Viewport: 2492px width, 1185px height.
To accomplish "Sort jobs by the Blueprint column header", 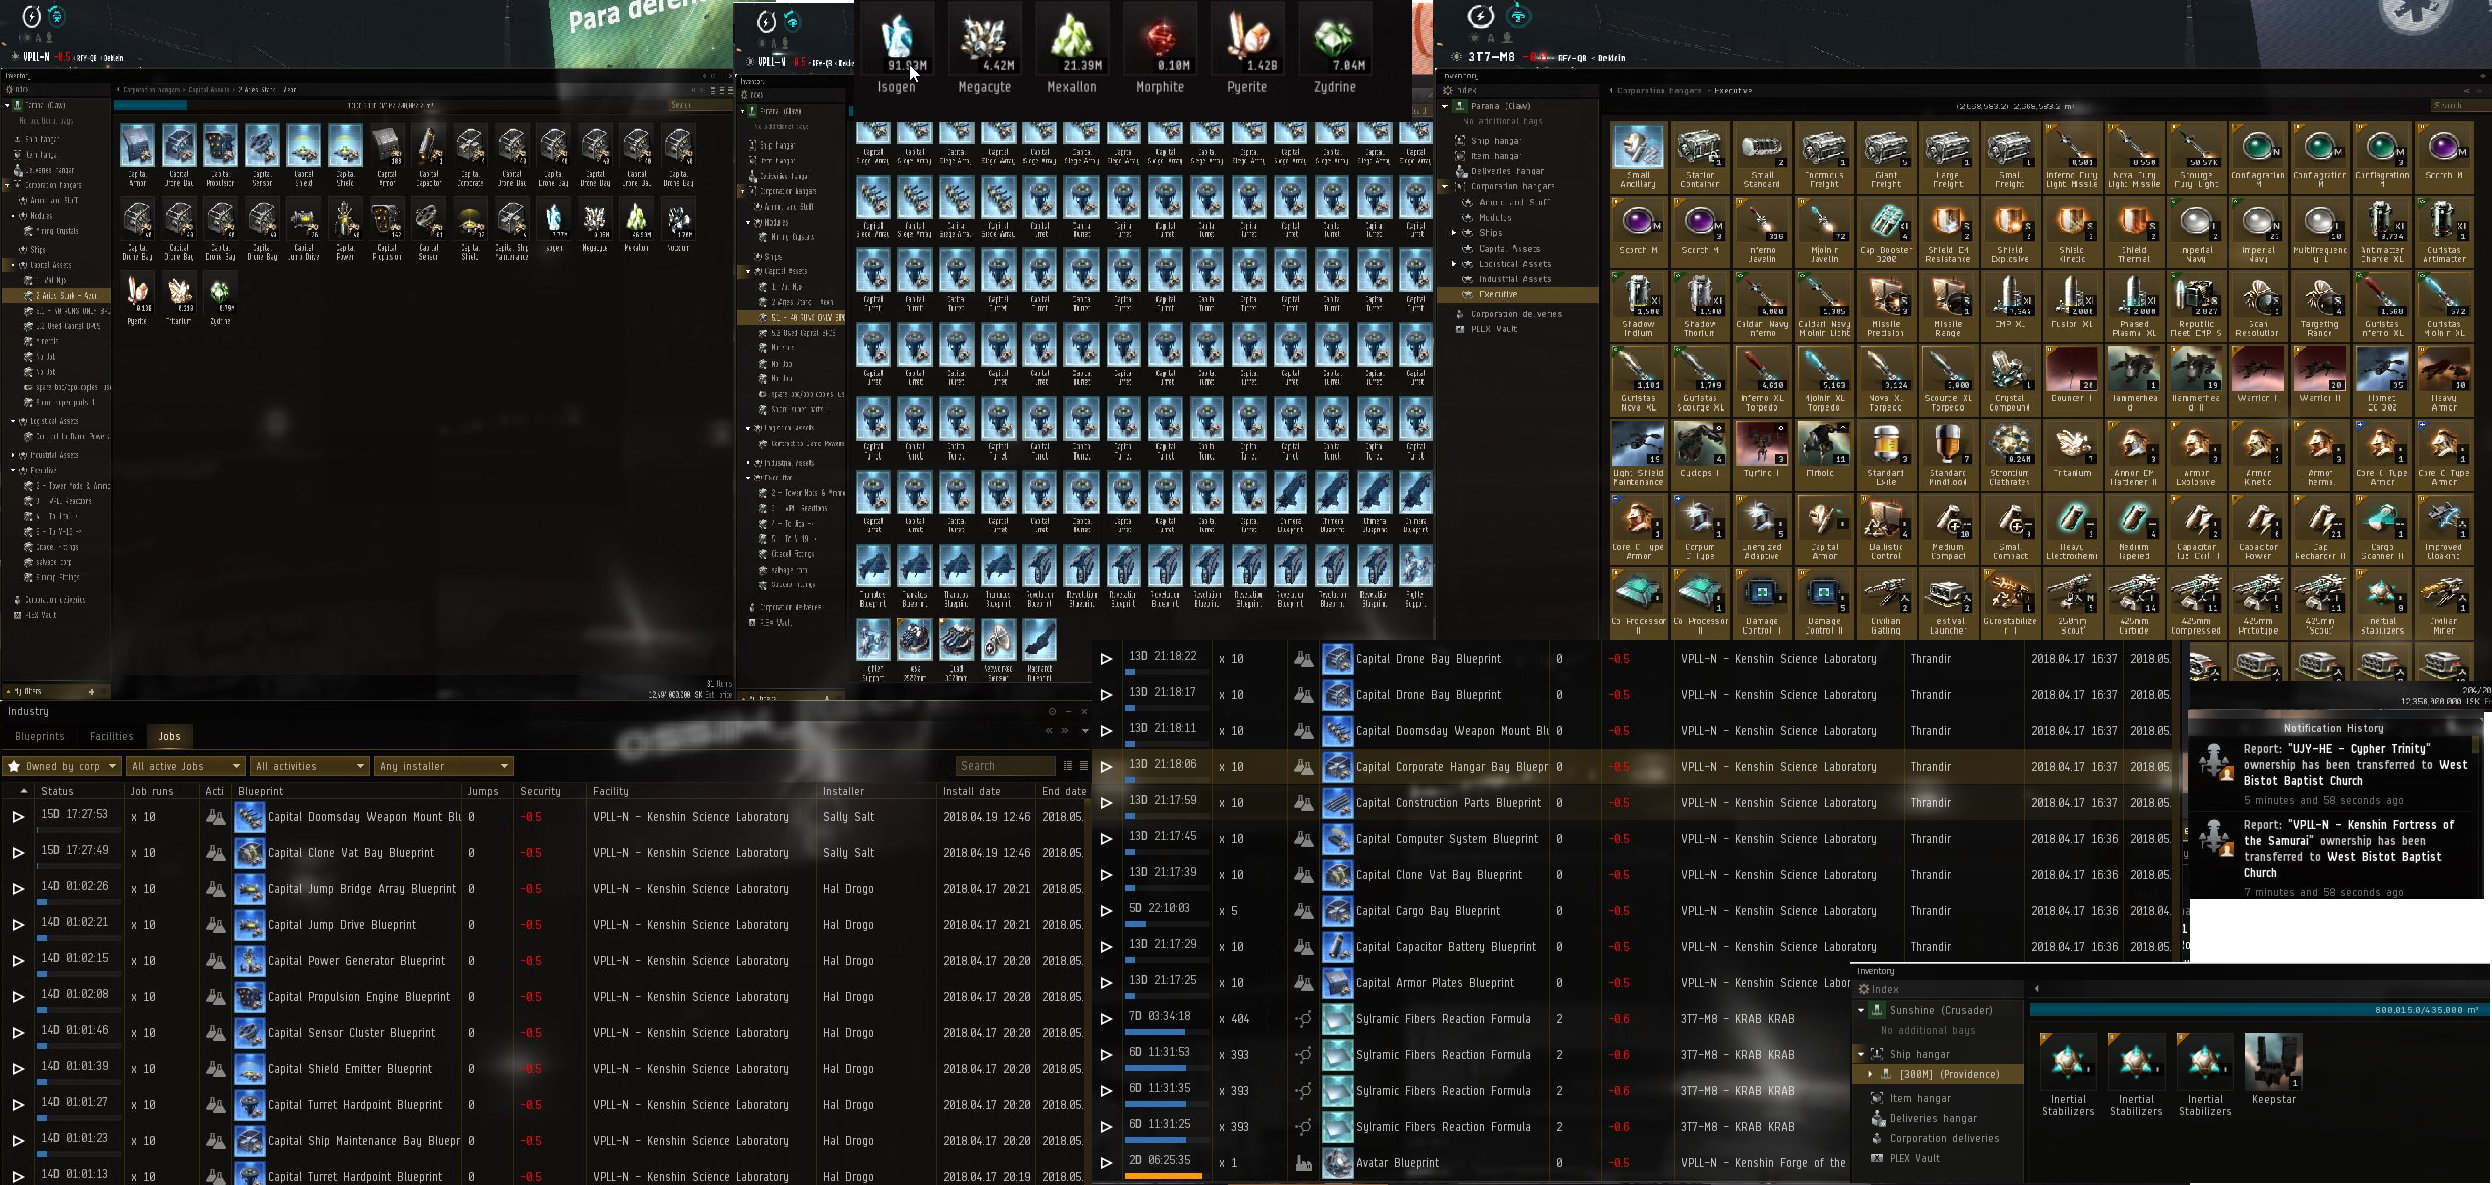I will coord(346,791).
